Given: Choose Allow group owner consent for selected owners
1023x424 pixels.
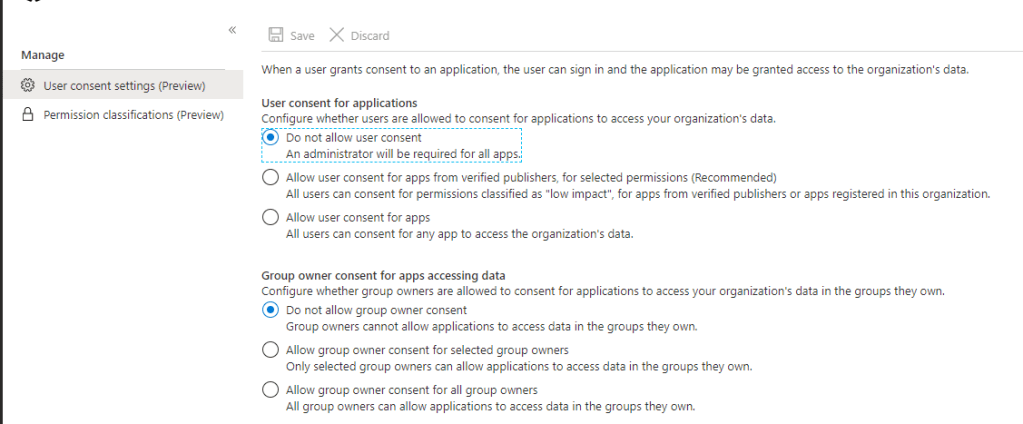Looking at the screenshot, I should [270, 350].
